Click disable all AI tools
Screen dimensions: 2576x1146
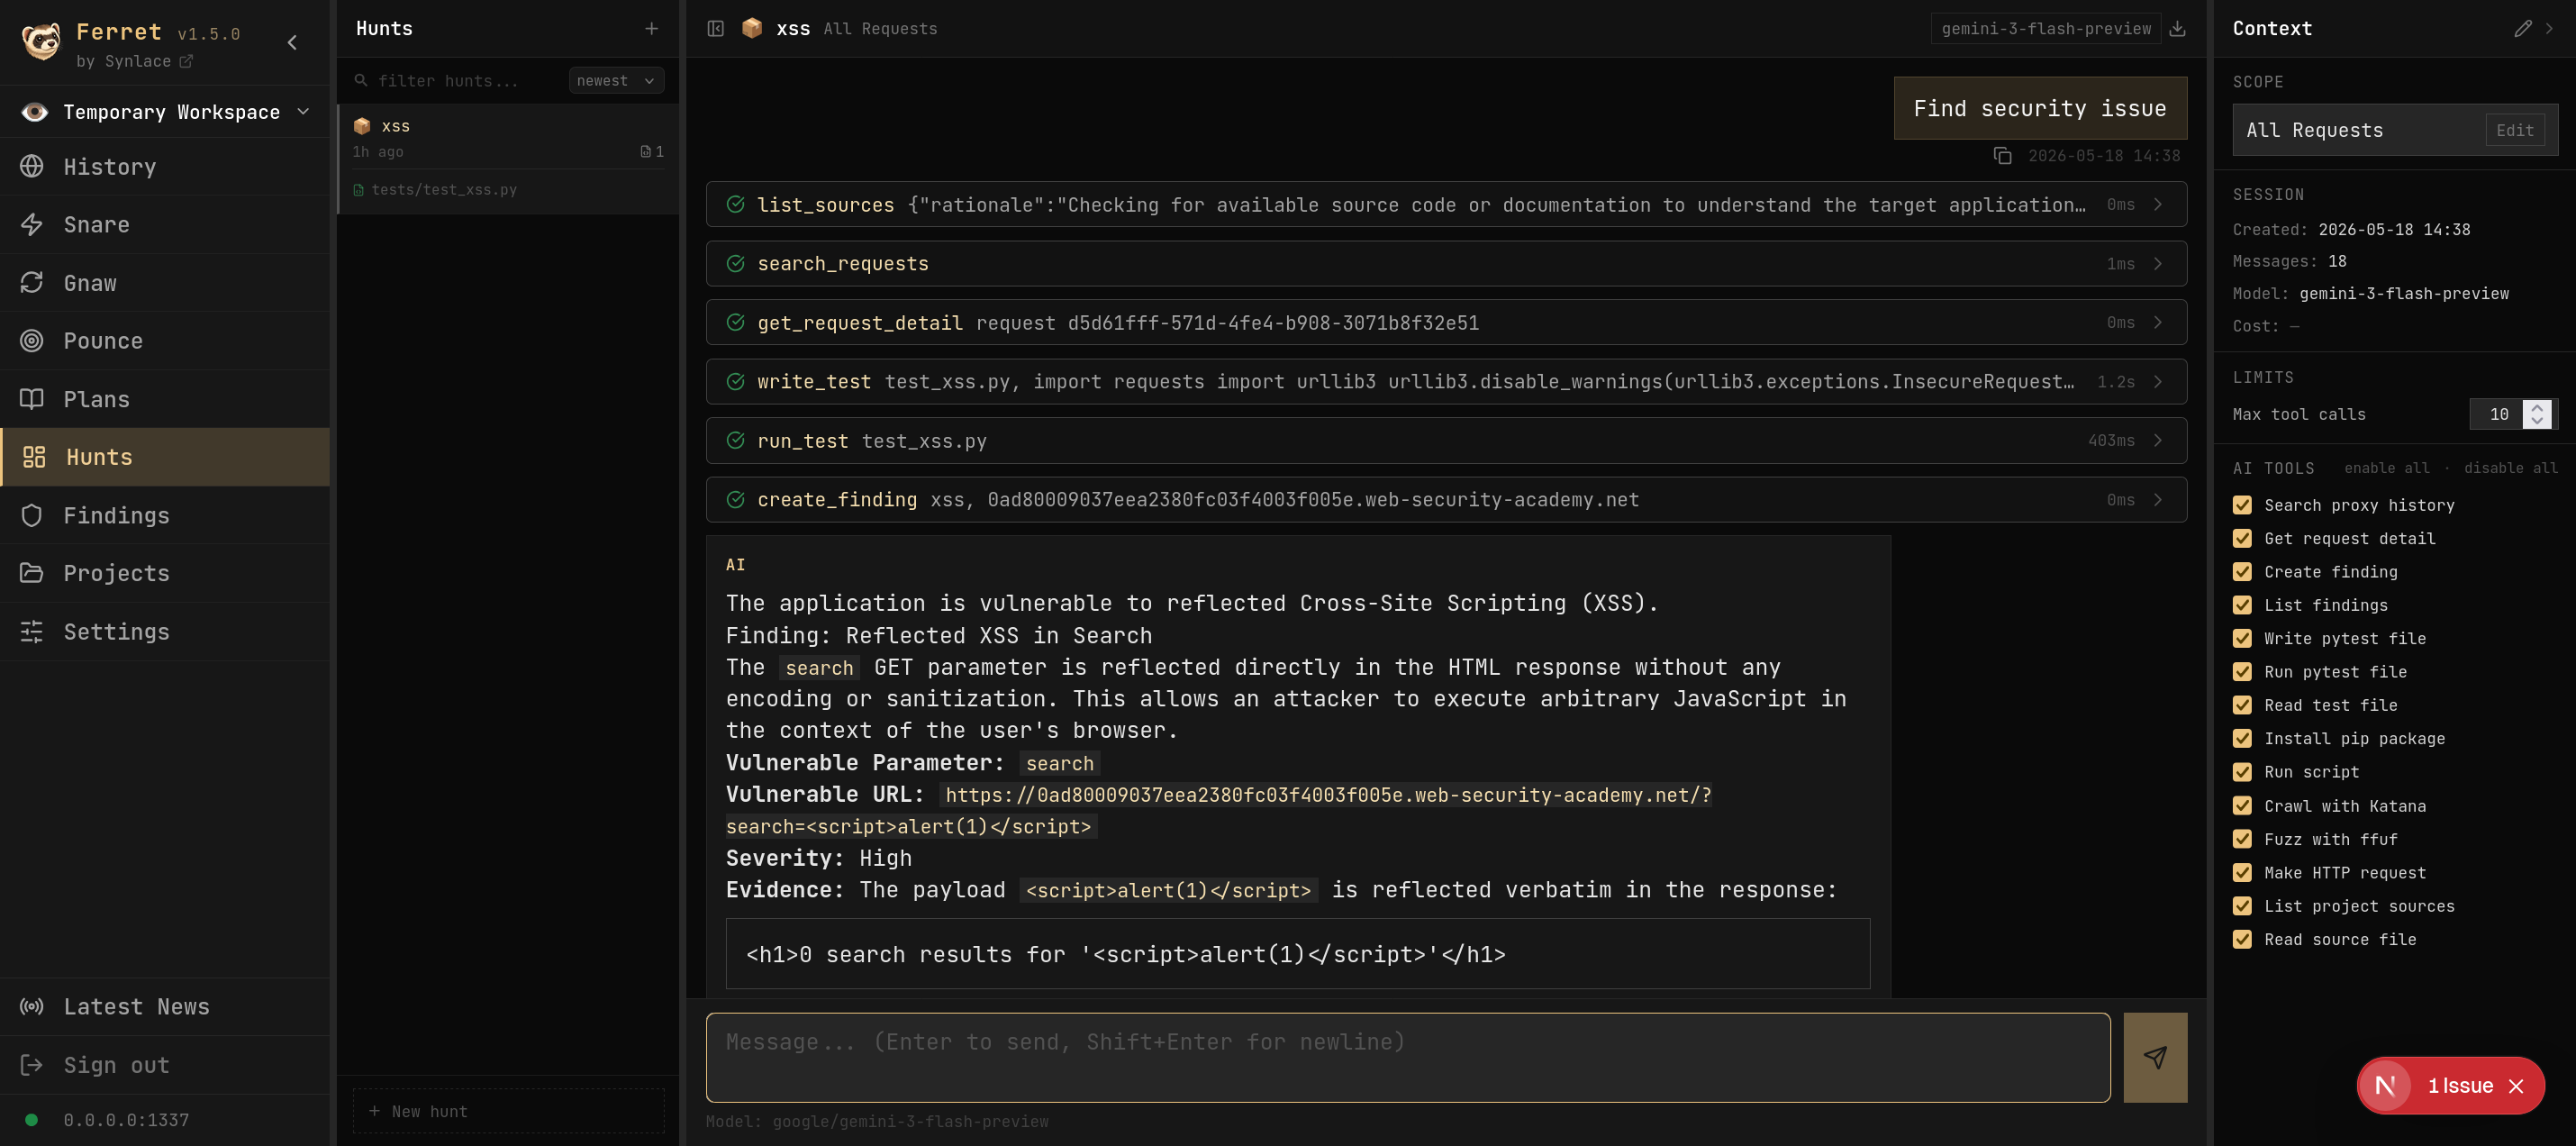(x=2510, y=468)
